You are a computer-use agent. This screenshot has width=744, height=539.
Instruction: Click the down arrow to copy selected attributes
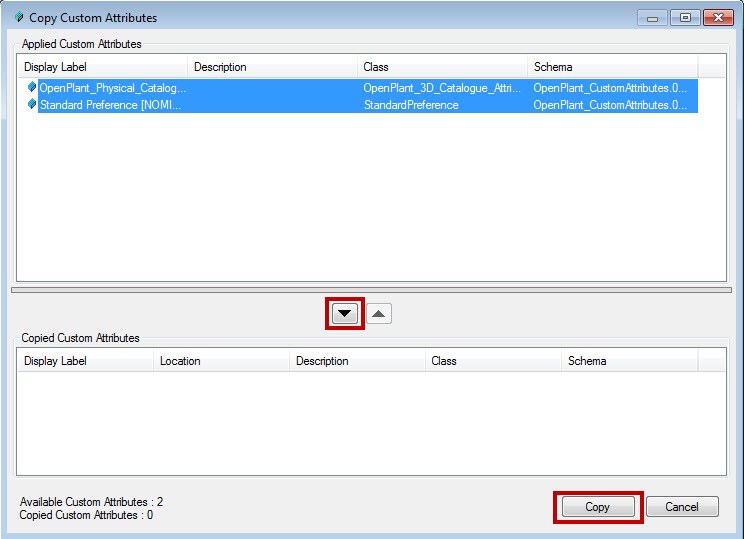pos(345,314)
